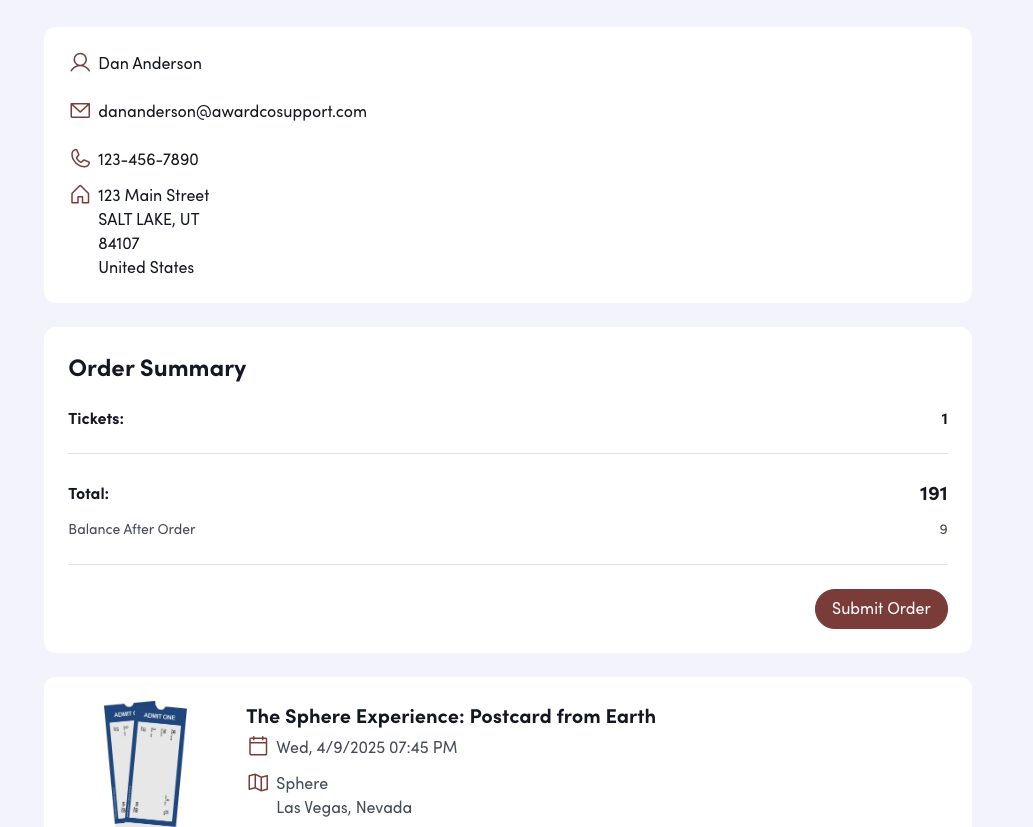This screenshot has height=827, width=1033.
Task: Click the Order Summary heading
Action: [157, 368]
